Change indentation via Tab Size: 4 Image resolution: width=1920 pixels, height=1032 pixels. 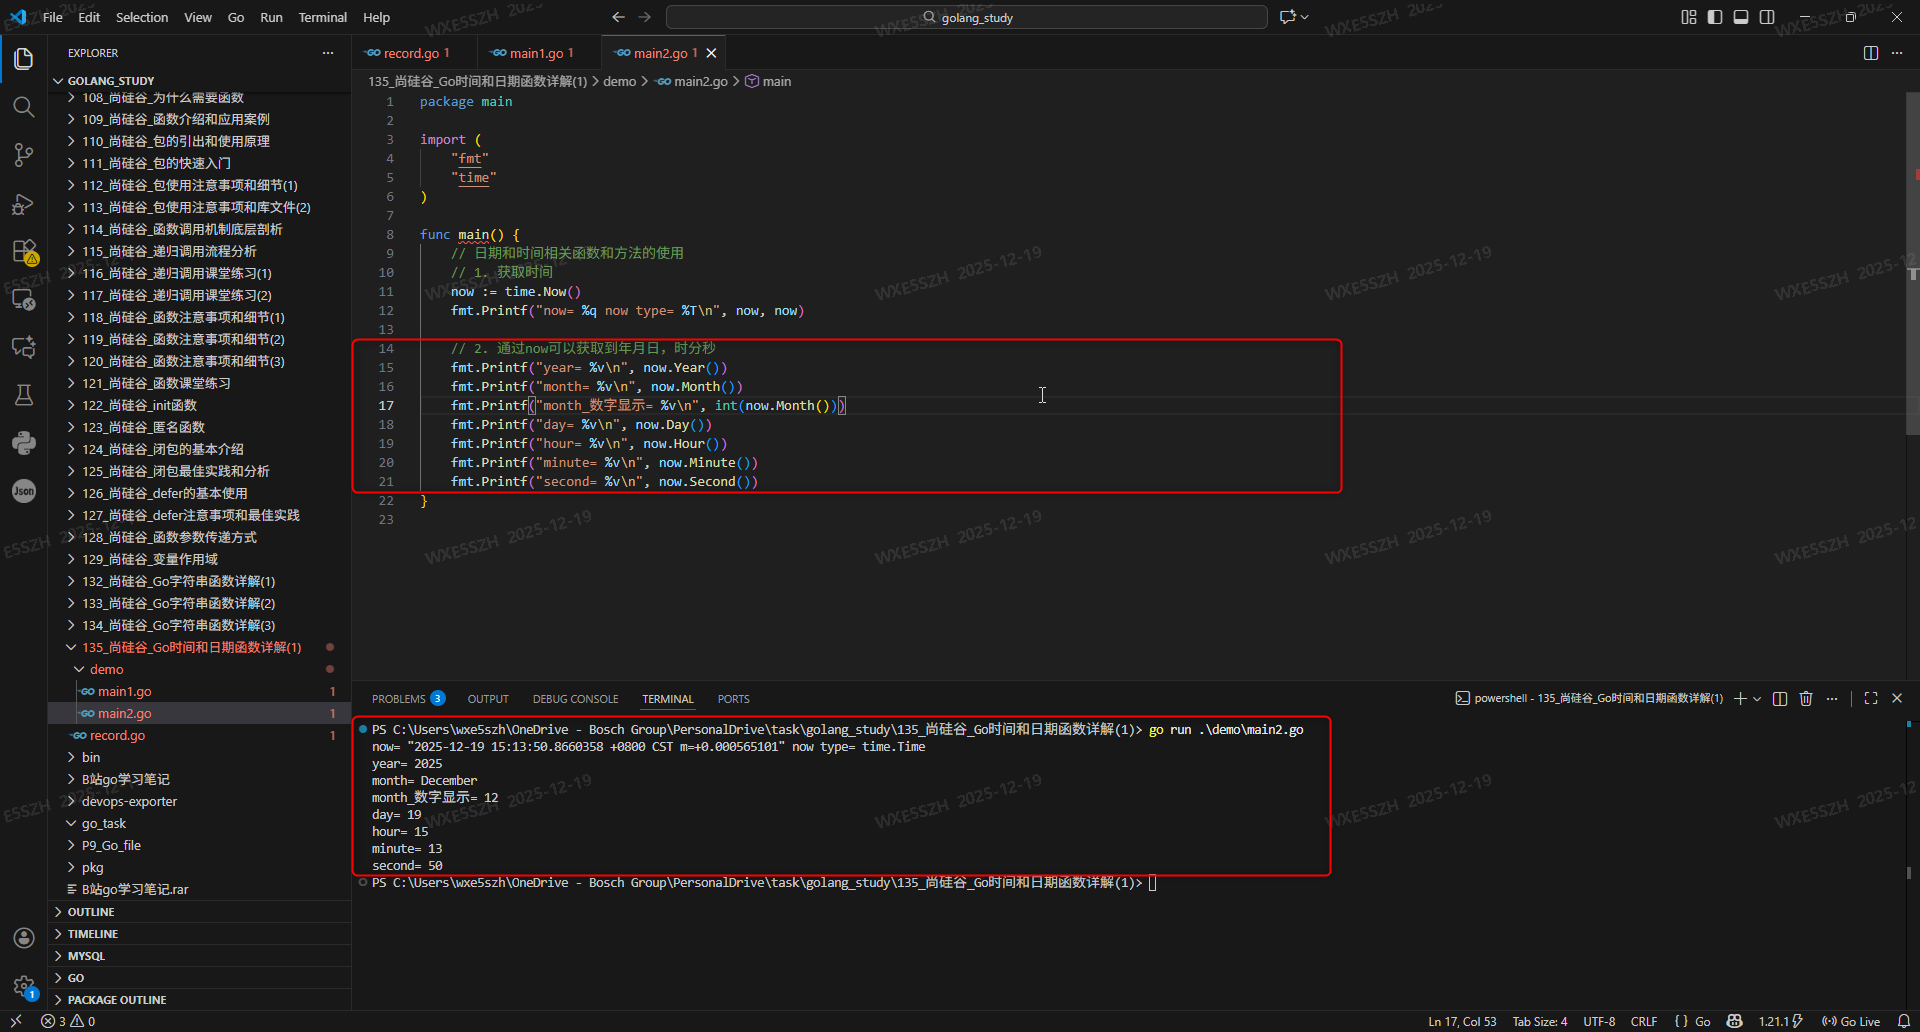(1540, 1021)
